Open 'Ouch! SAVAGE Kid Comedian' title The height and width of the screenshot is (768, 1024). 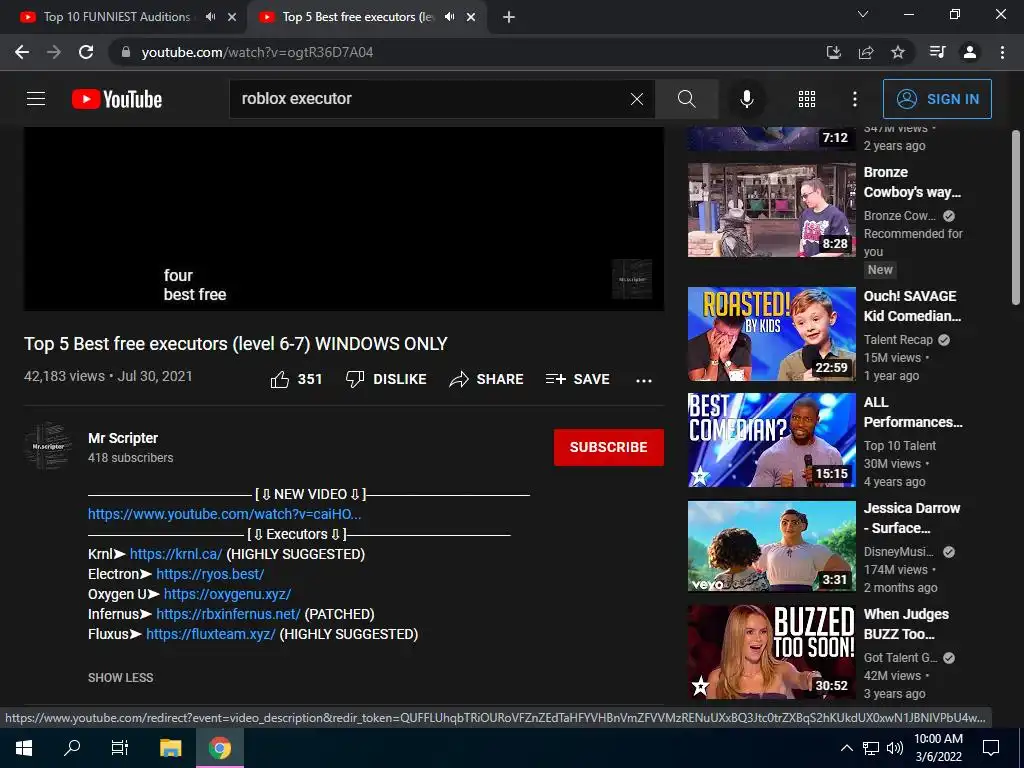pyautogui.click(x=912, y=306)
